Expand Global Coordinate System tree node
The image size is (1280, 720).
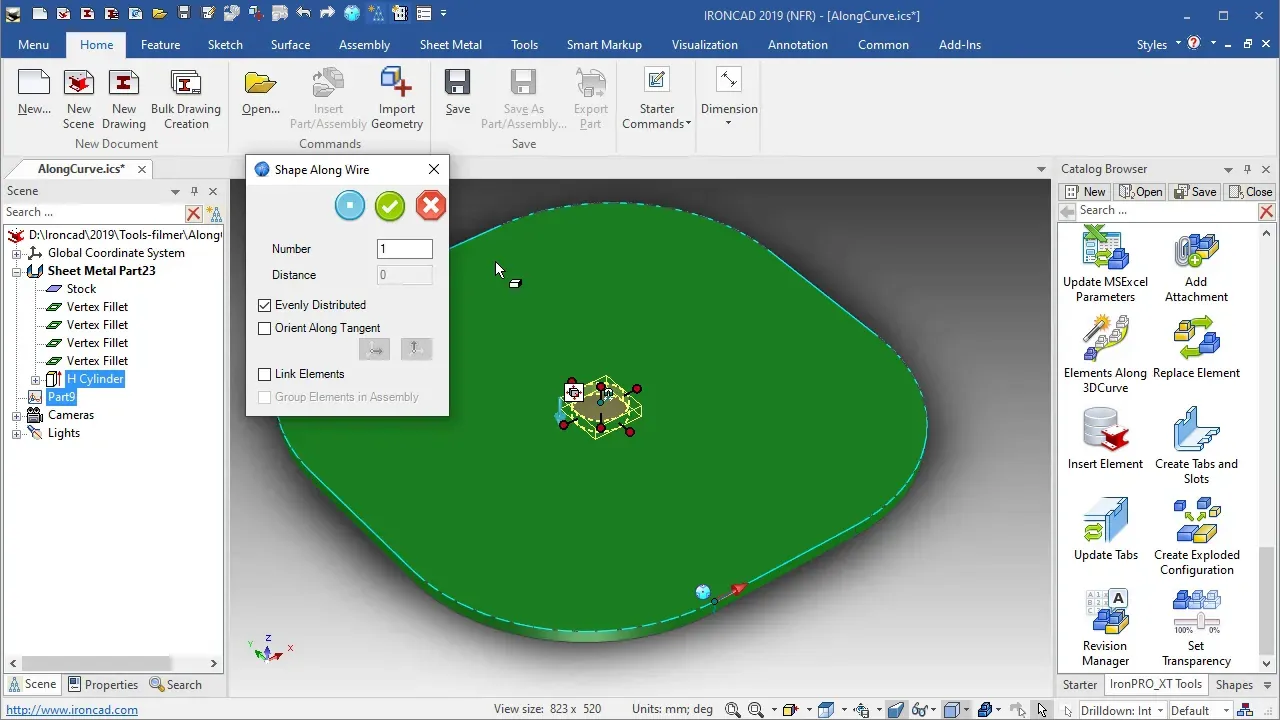(16, 254)
